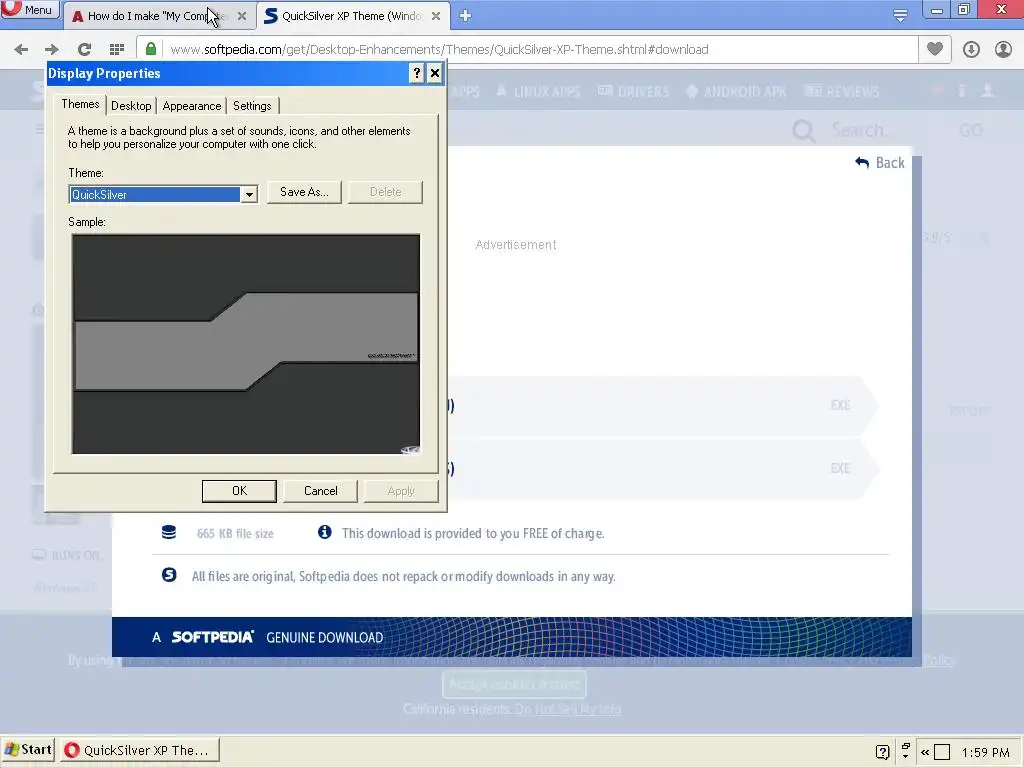Close the QuickSilver XP Theme tab
This screenshot has height=768, width=1024.
click(436, 16)
